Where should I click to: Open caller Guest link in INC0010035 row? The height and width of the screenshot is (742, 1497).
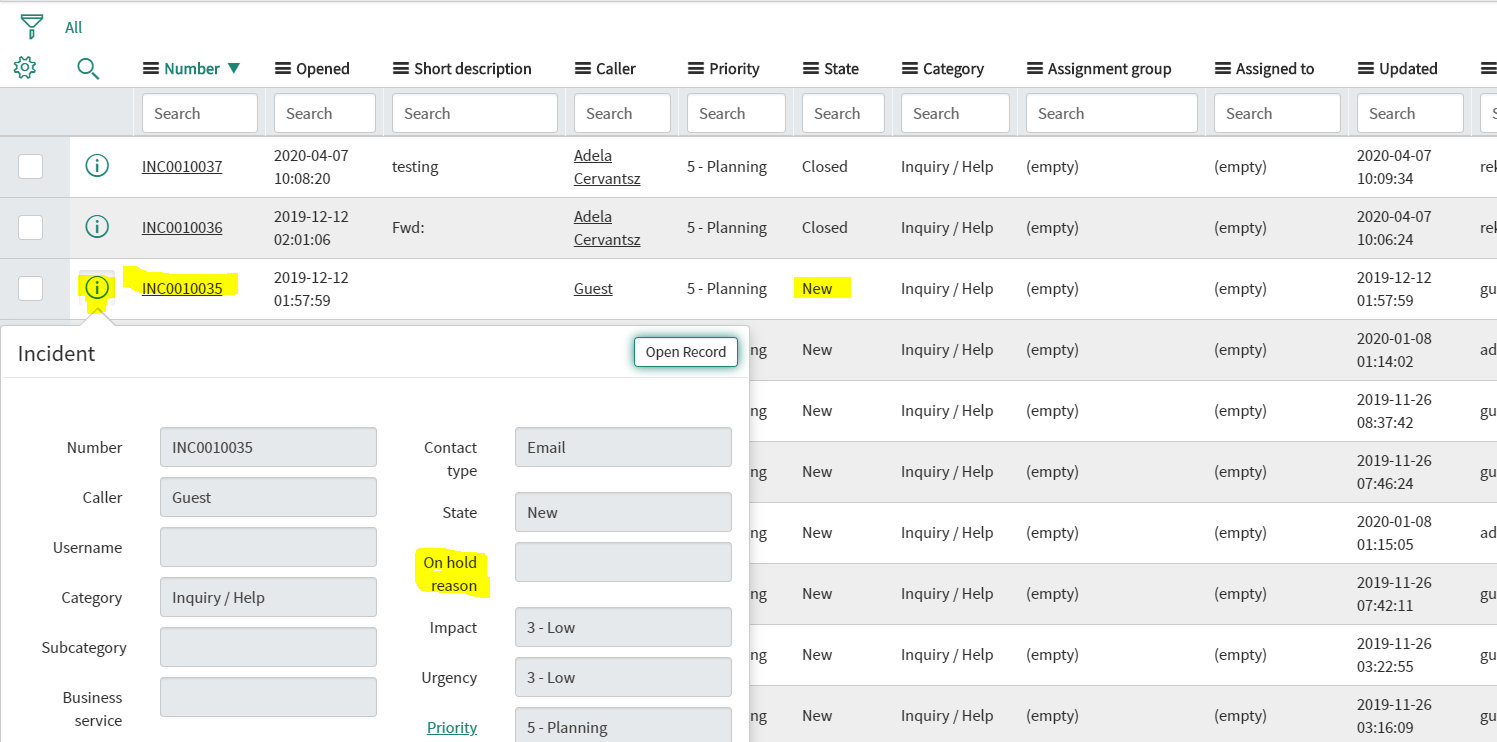[593, 289]
